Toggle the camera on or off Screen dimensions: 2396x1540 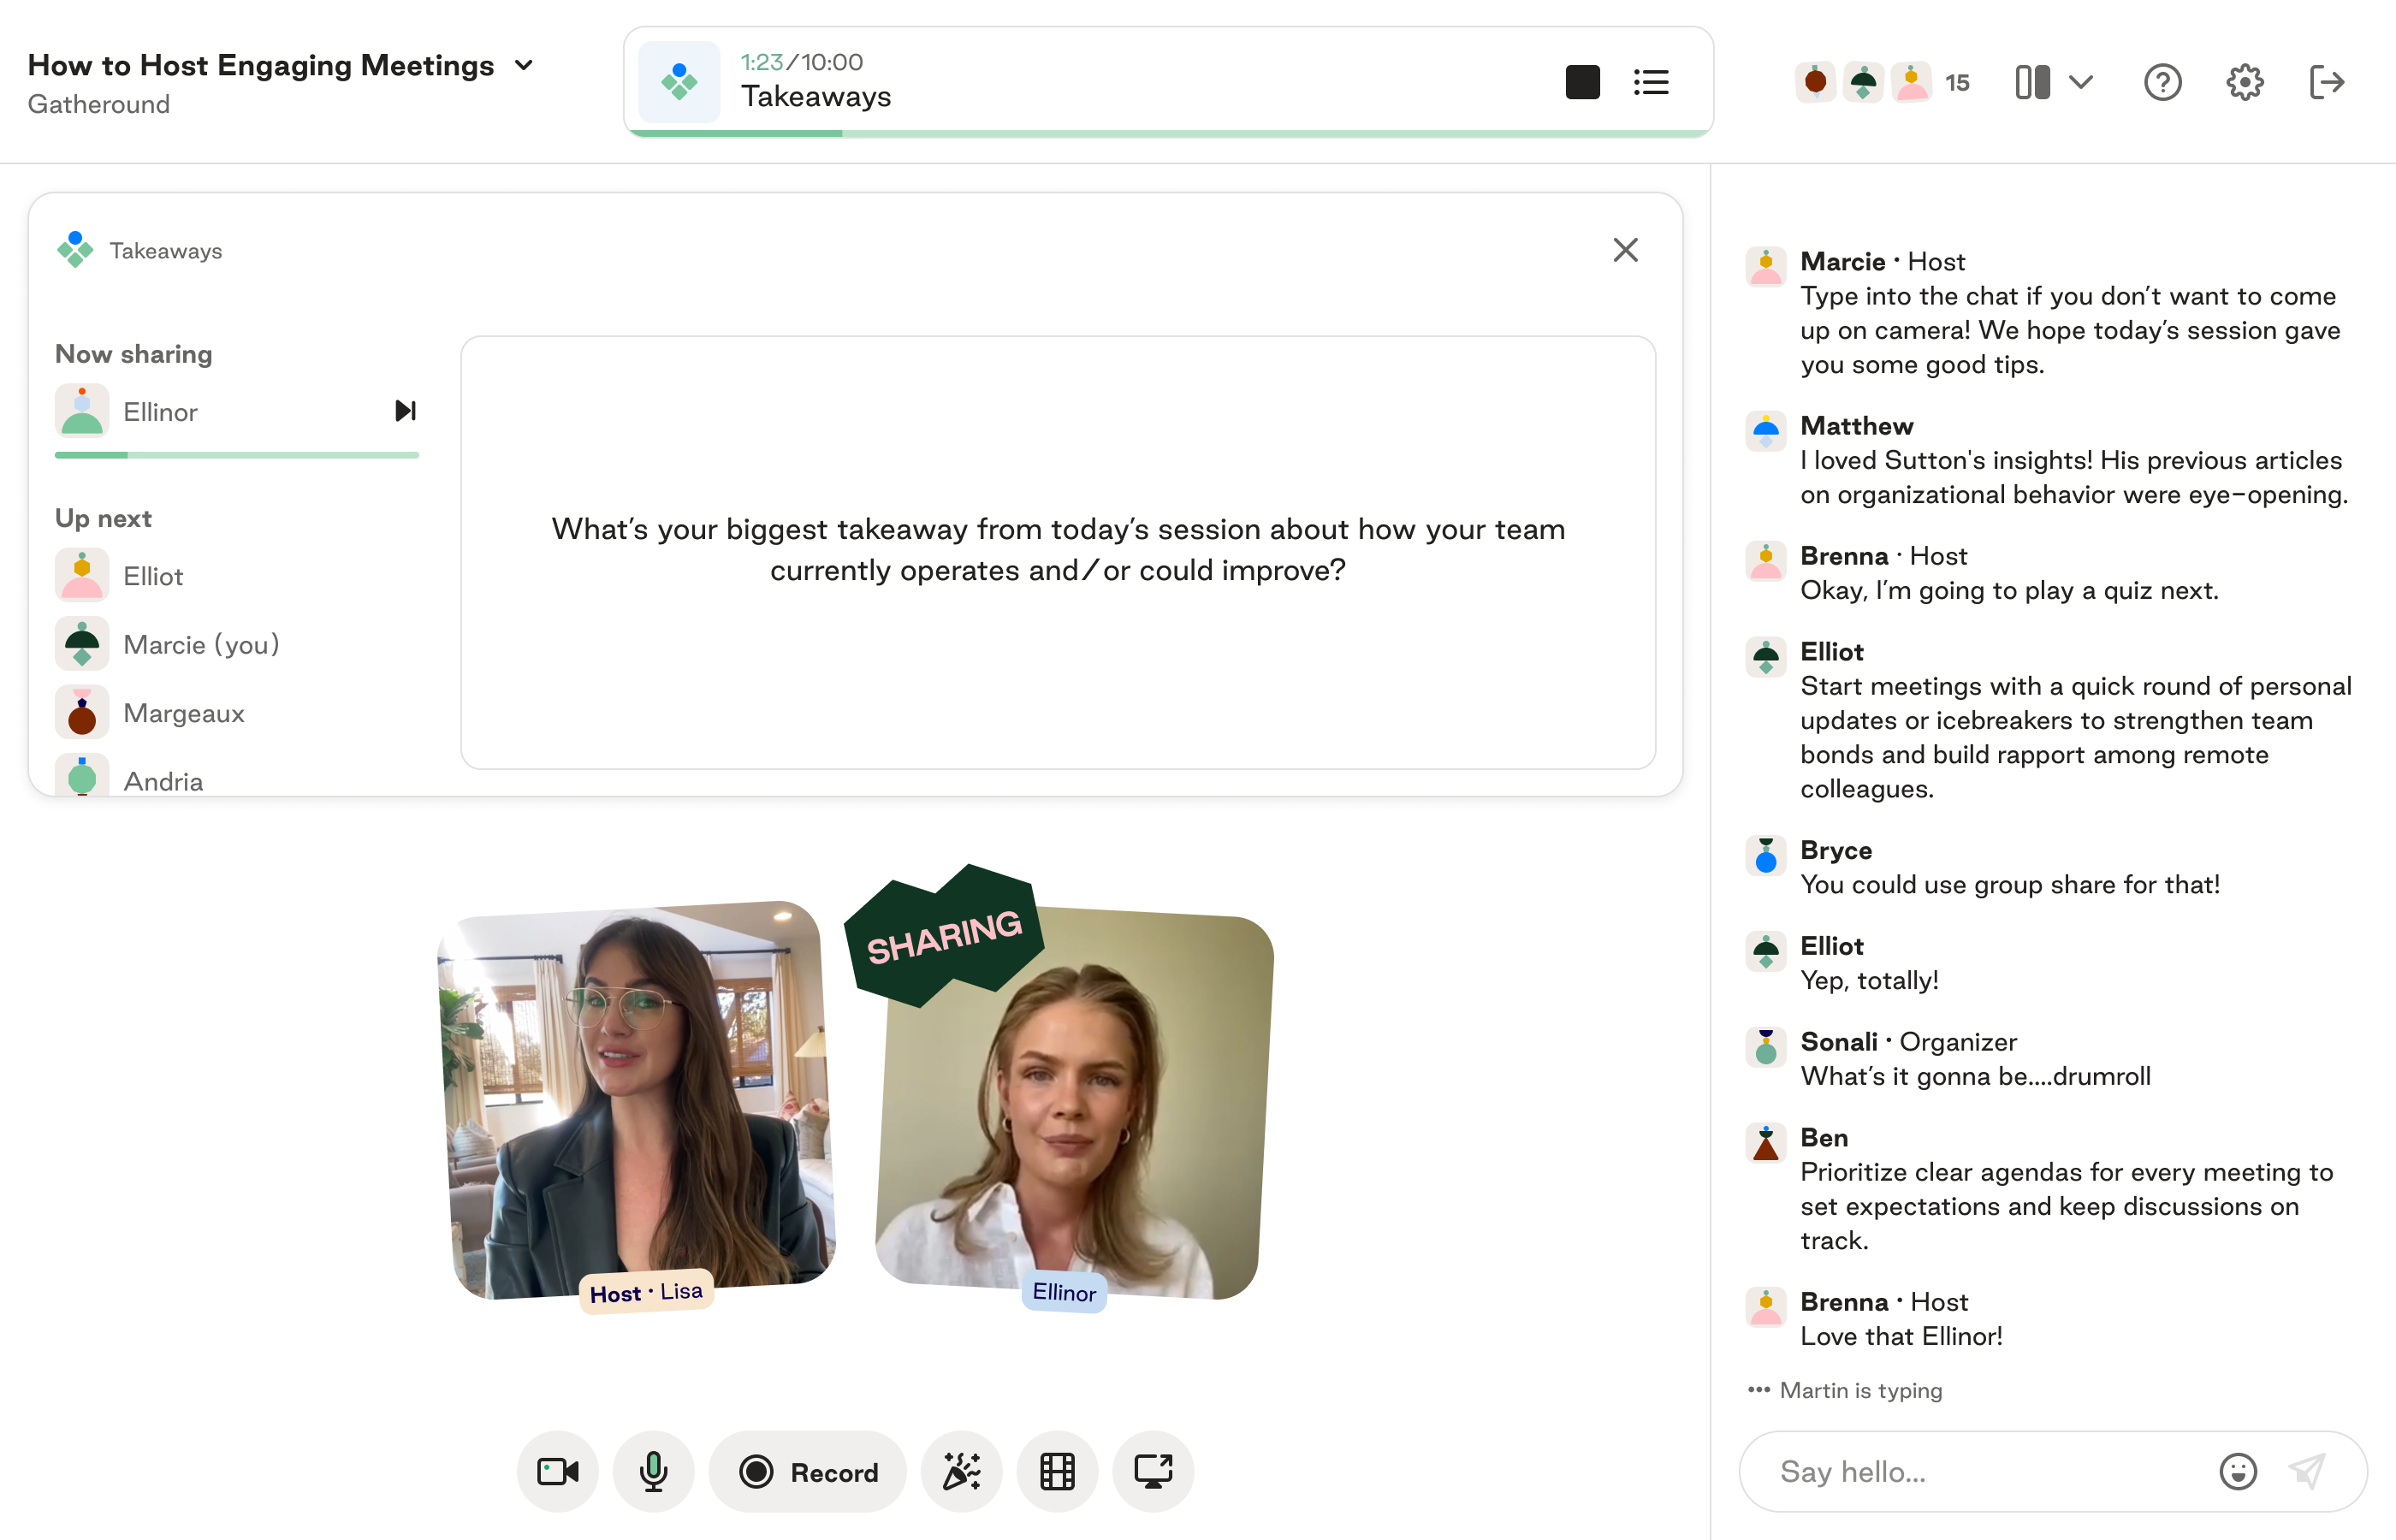click(x=557, y=1471)
